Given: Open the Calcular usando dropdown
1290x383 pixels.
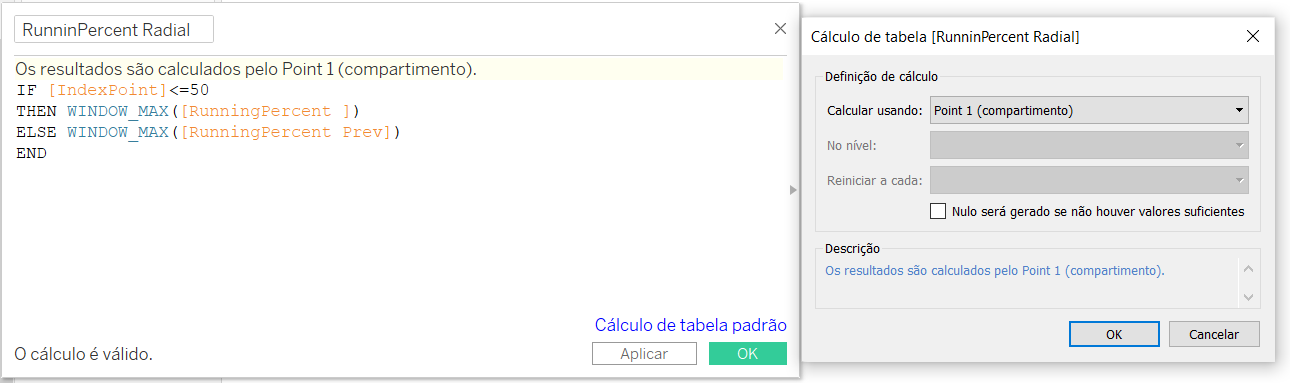Looking at the screenshot, I should [1089, 110].
